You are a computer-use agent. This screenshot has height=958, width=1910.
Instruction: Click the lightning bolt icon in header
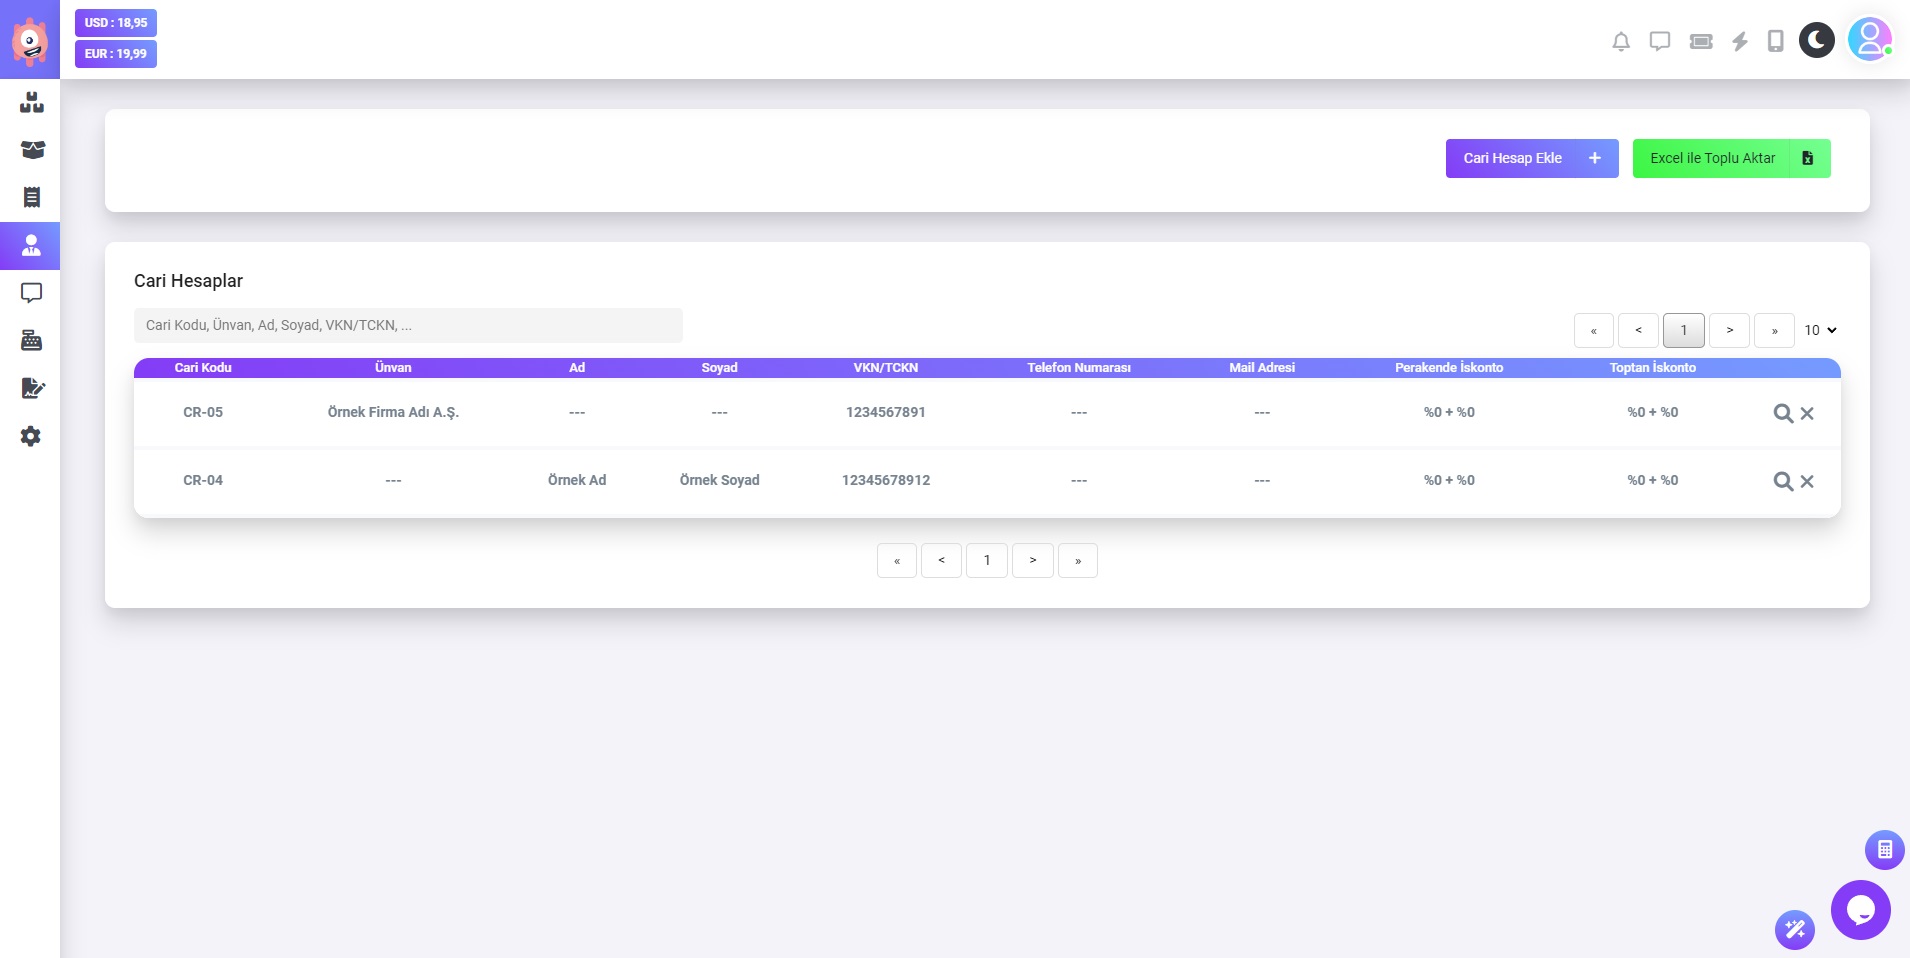(x=1740, y=41)
